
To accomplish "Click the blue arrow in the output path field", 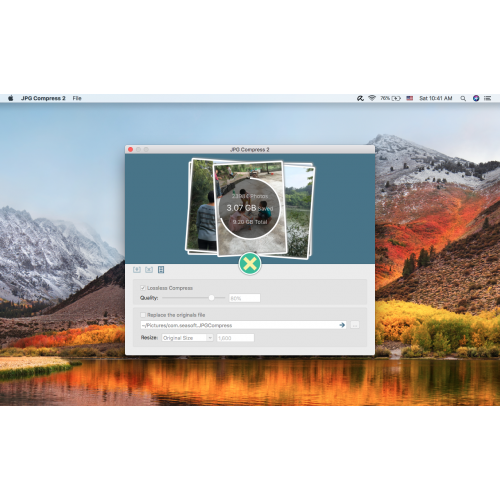I will [342, 325].
